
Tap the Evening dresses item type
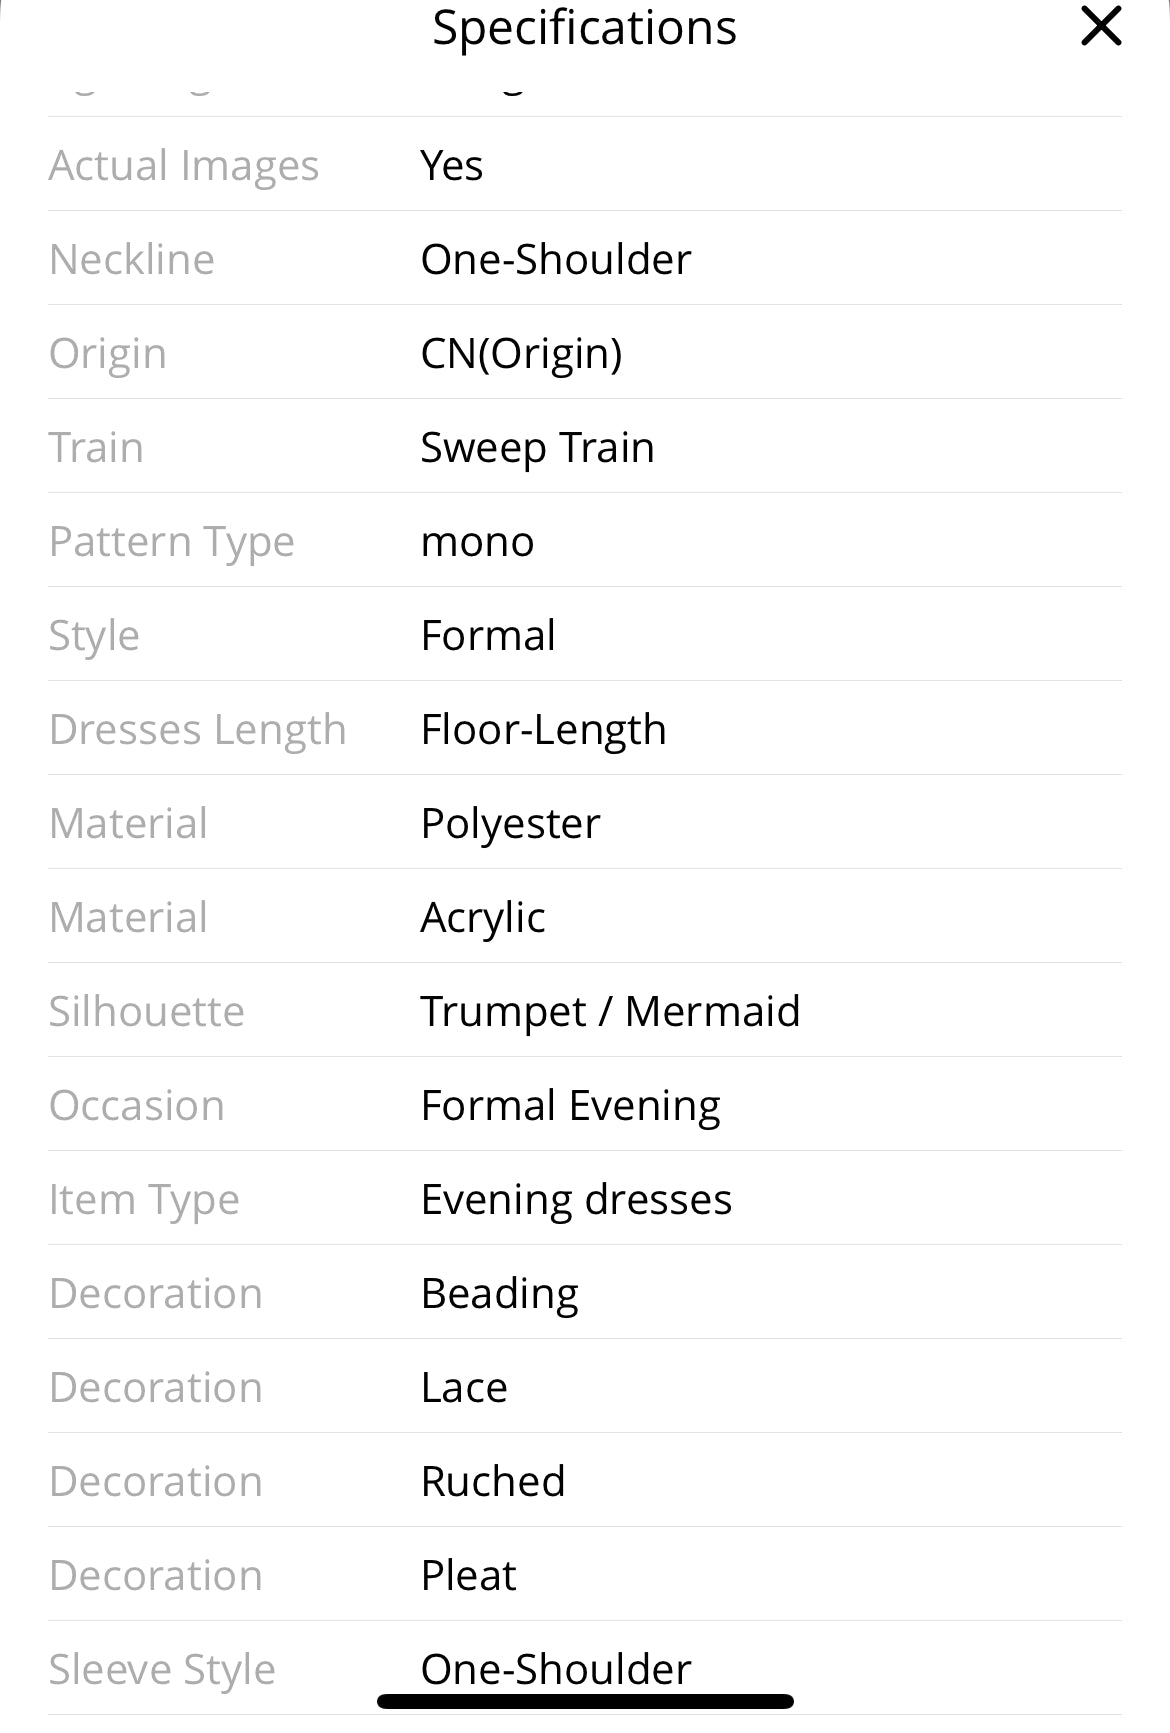pyautogui.click(x=576, y=1200)
